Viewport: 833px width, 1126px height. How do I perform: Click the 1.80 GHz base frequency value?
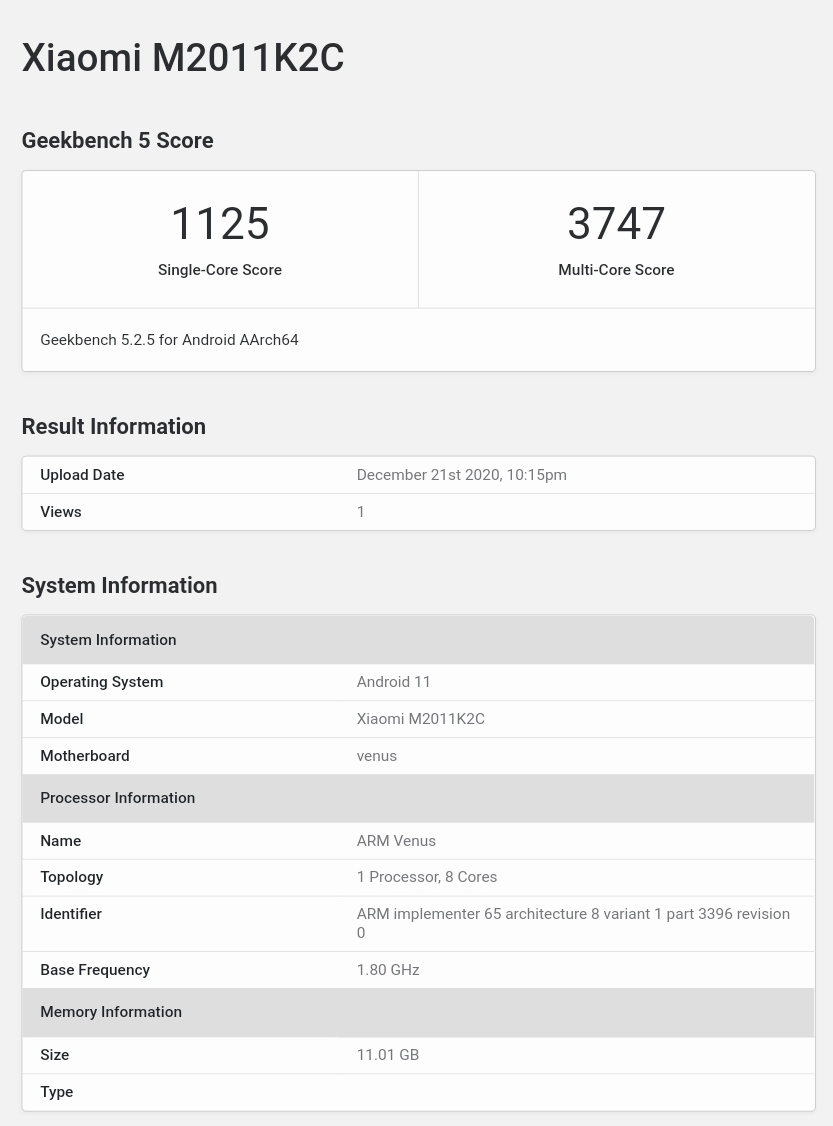pos(387,970)
